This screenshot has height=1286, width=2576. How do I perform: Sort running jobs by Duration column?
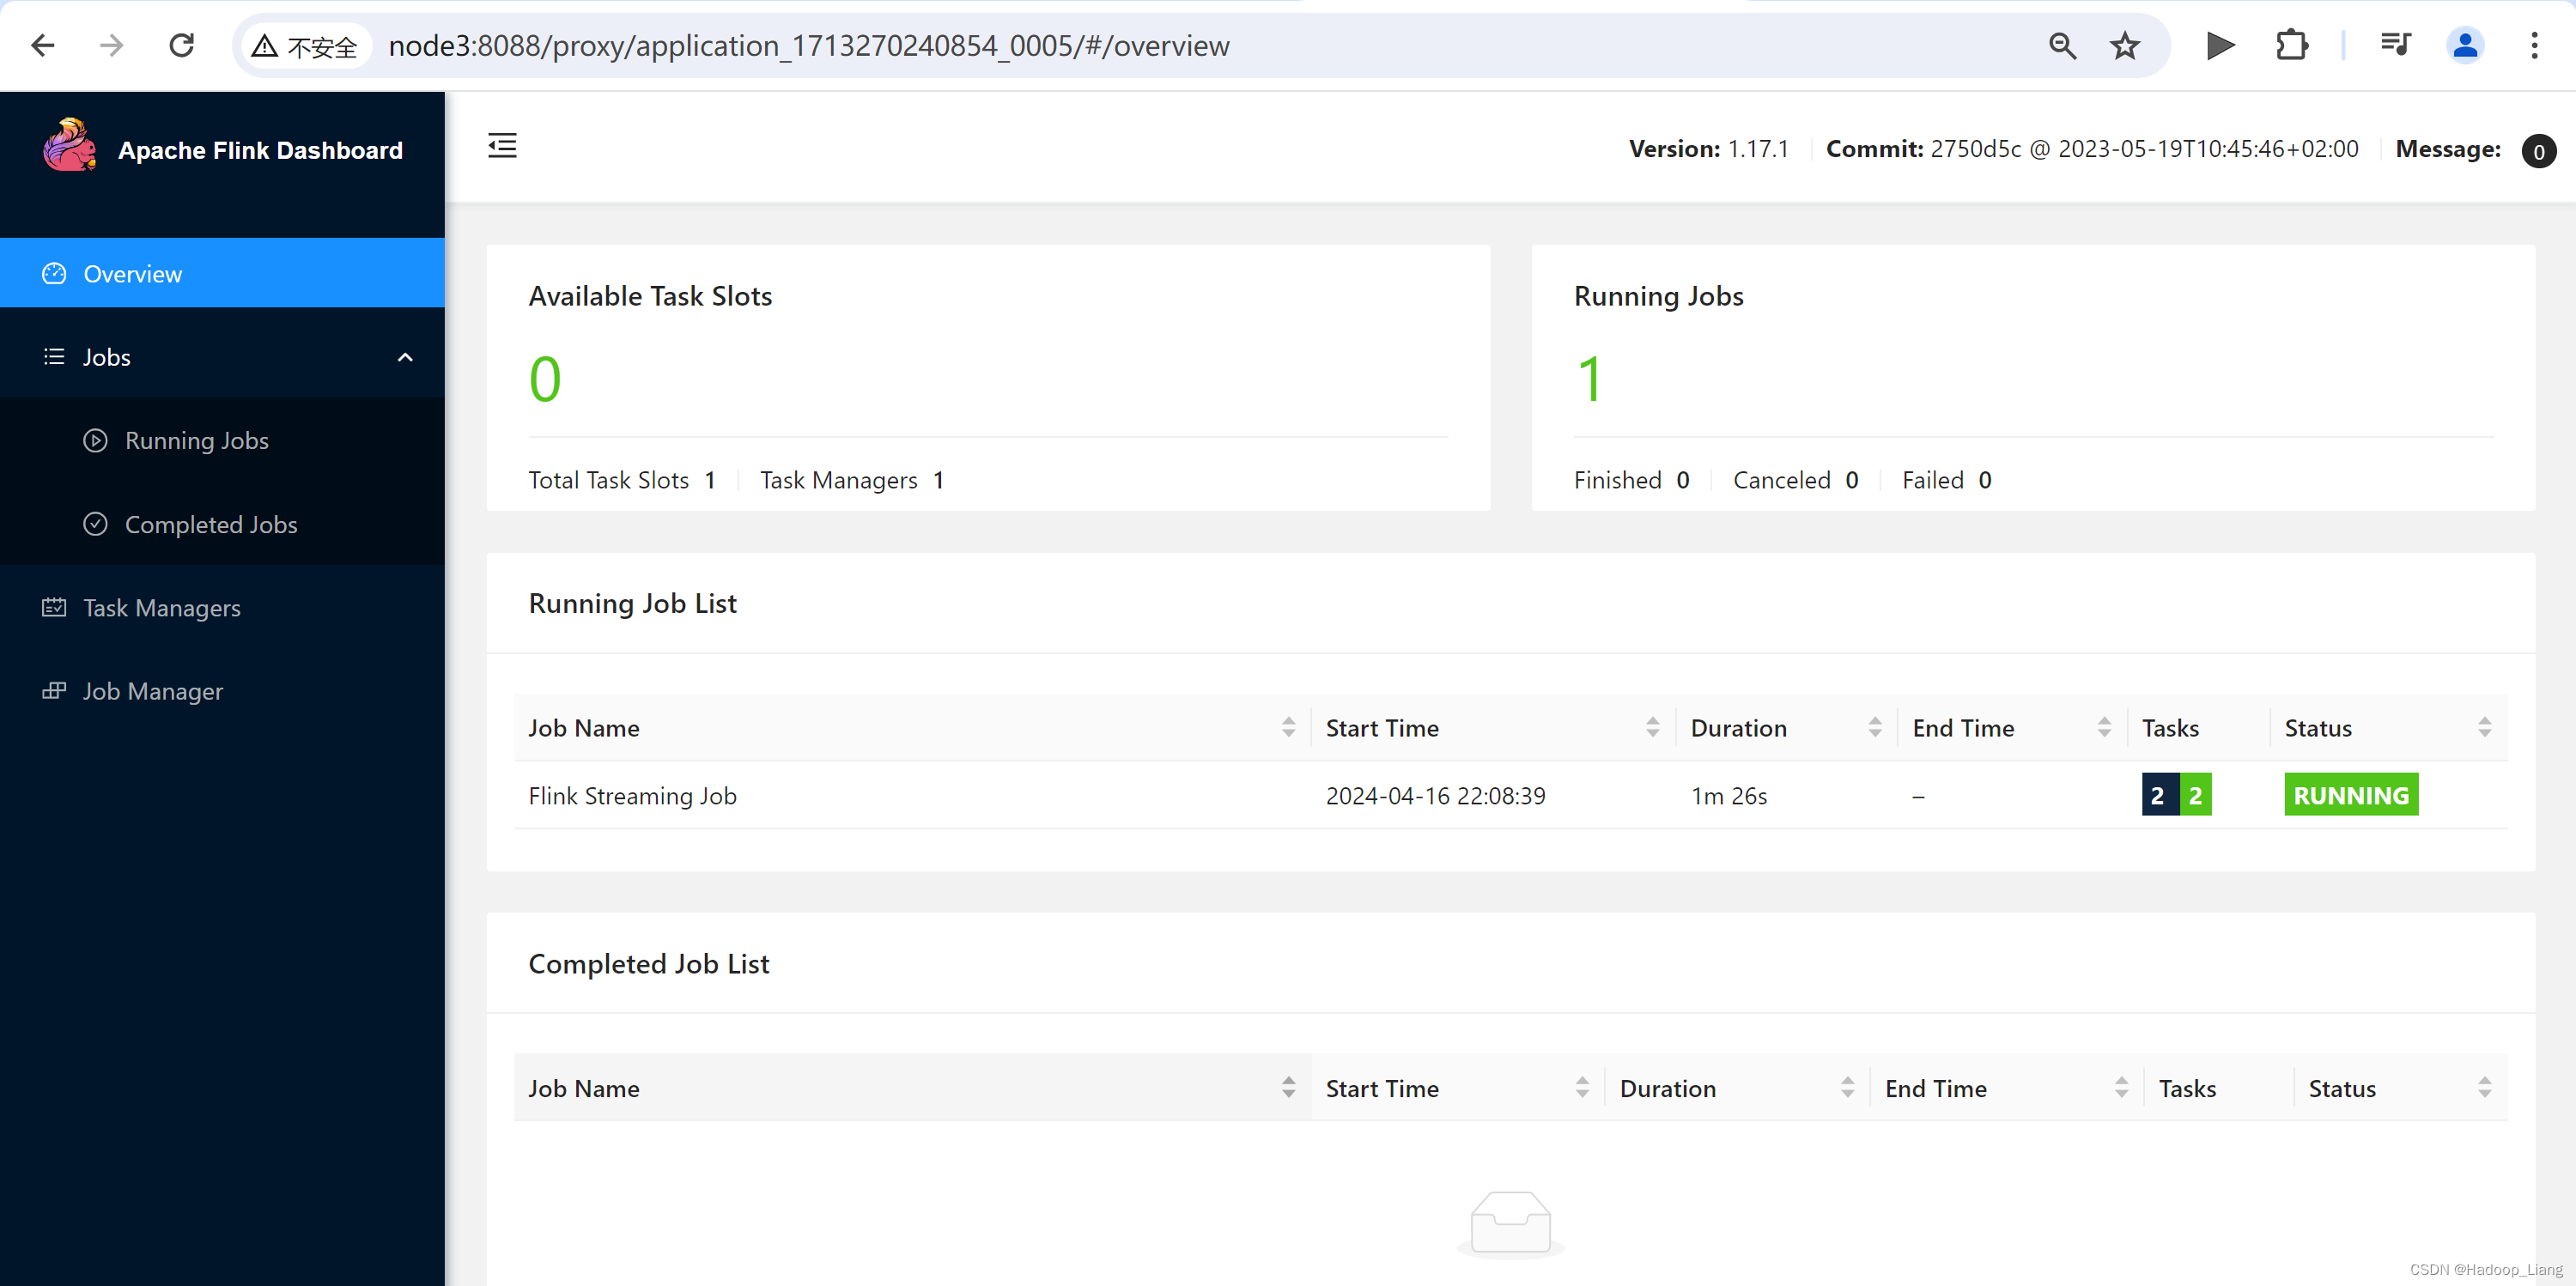coord(1874,727)
